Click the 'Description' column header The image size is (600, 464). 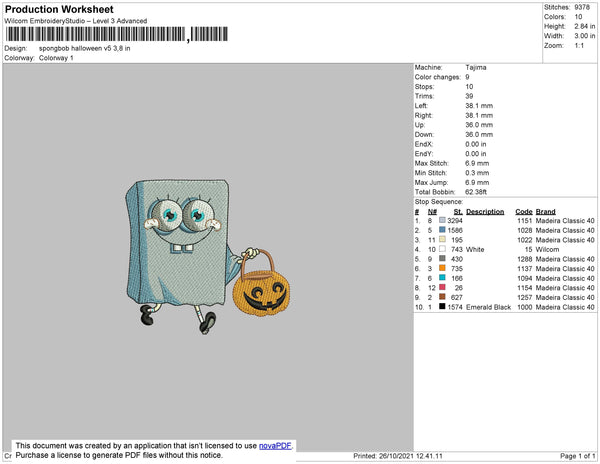485,212
